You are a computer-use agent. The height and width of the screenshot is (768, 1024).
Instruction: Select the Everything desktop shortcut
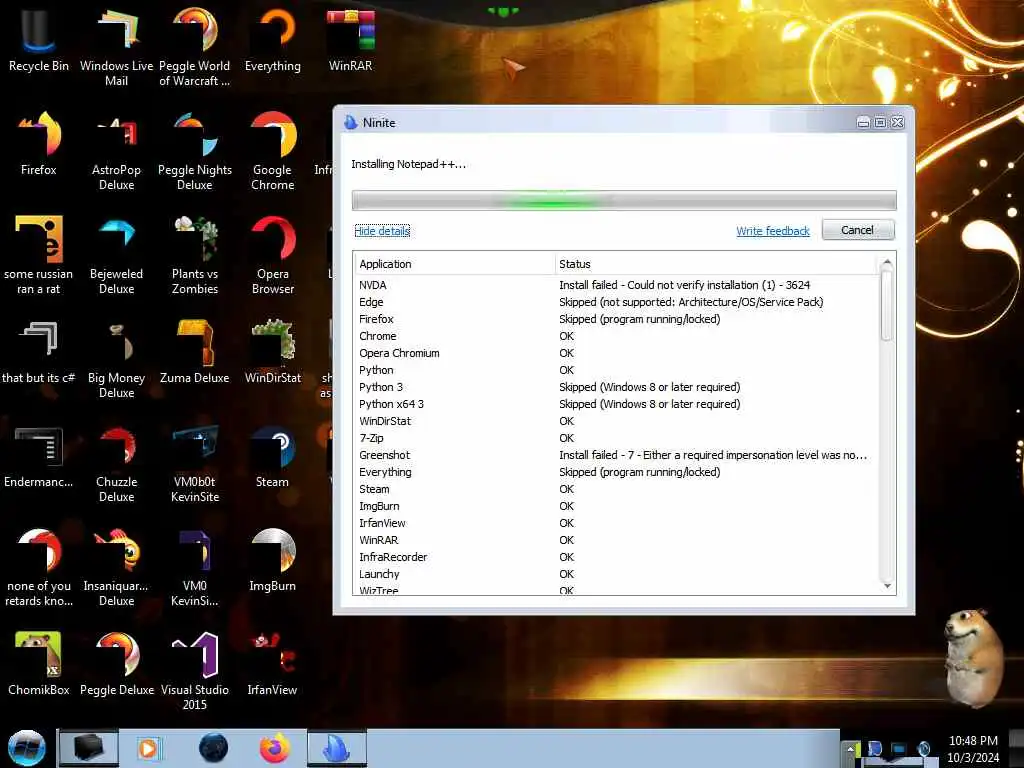[x=273, y=39]
